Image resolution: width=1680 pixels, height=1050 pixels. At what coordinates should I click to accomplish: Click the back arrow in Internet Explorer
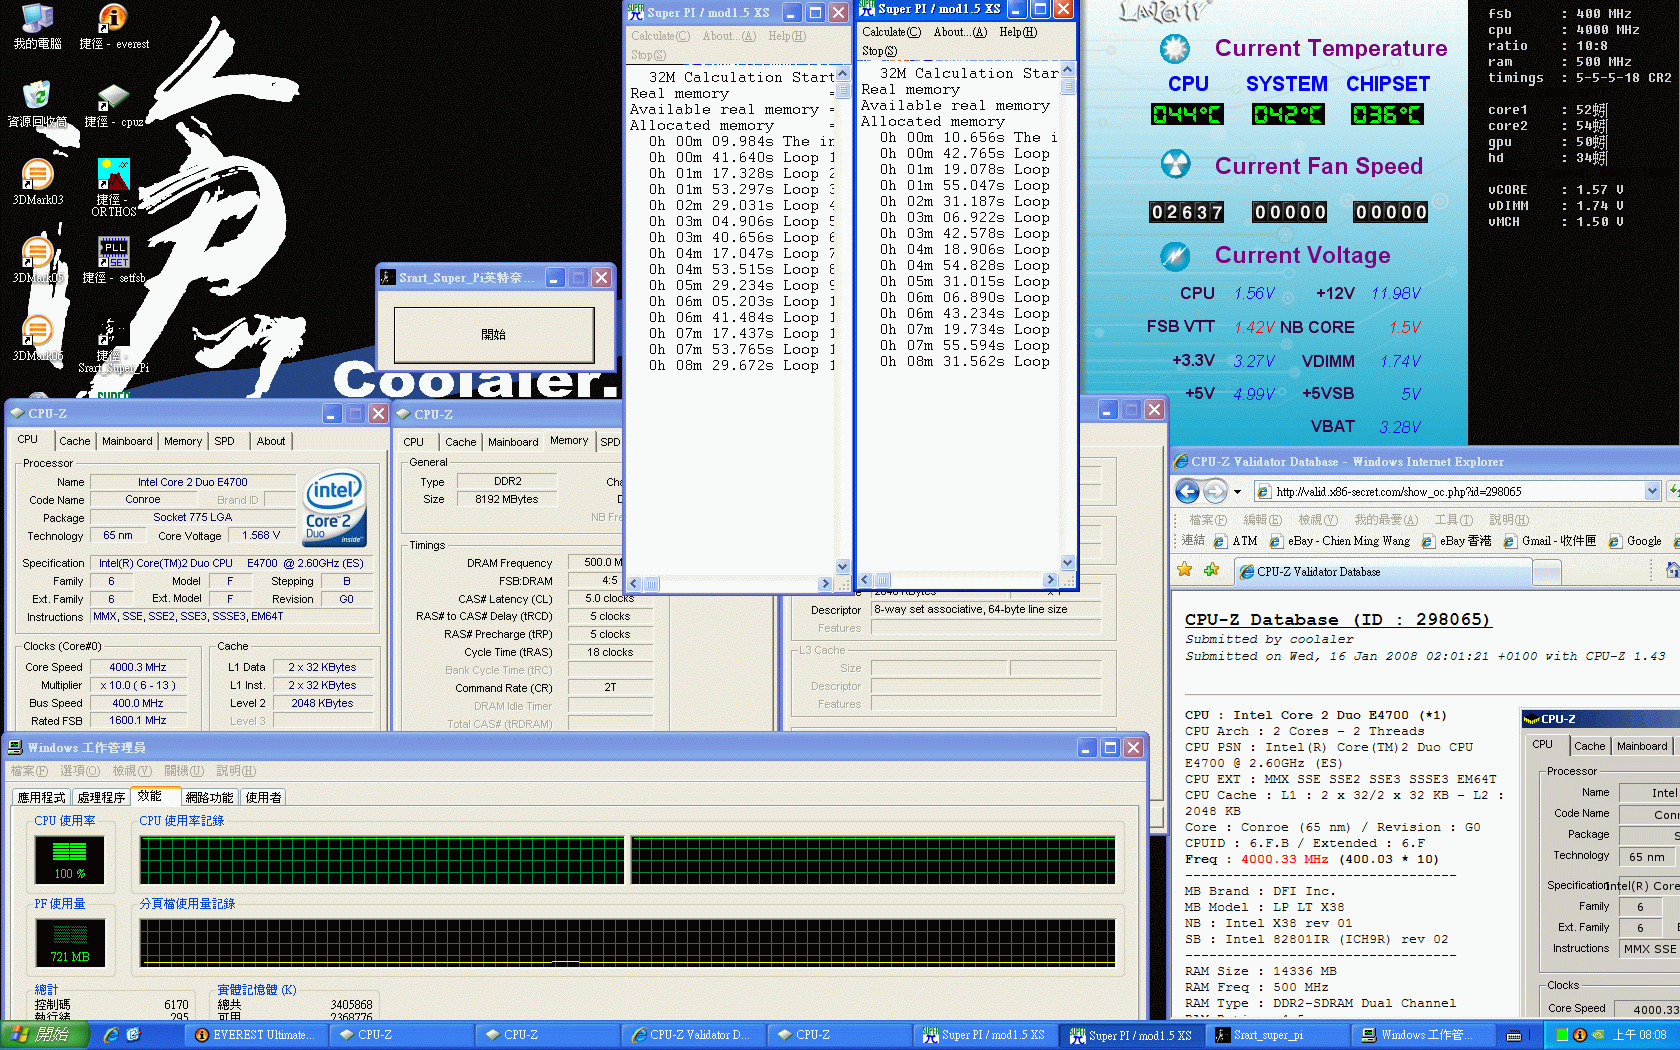click(1187, 491)
